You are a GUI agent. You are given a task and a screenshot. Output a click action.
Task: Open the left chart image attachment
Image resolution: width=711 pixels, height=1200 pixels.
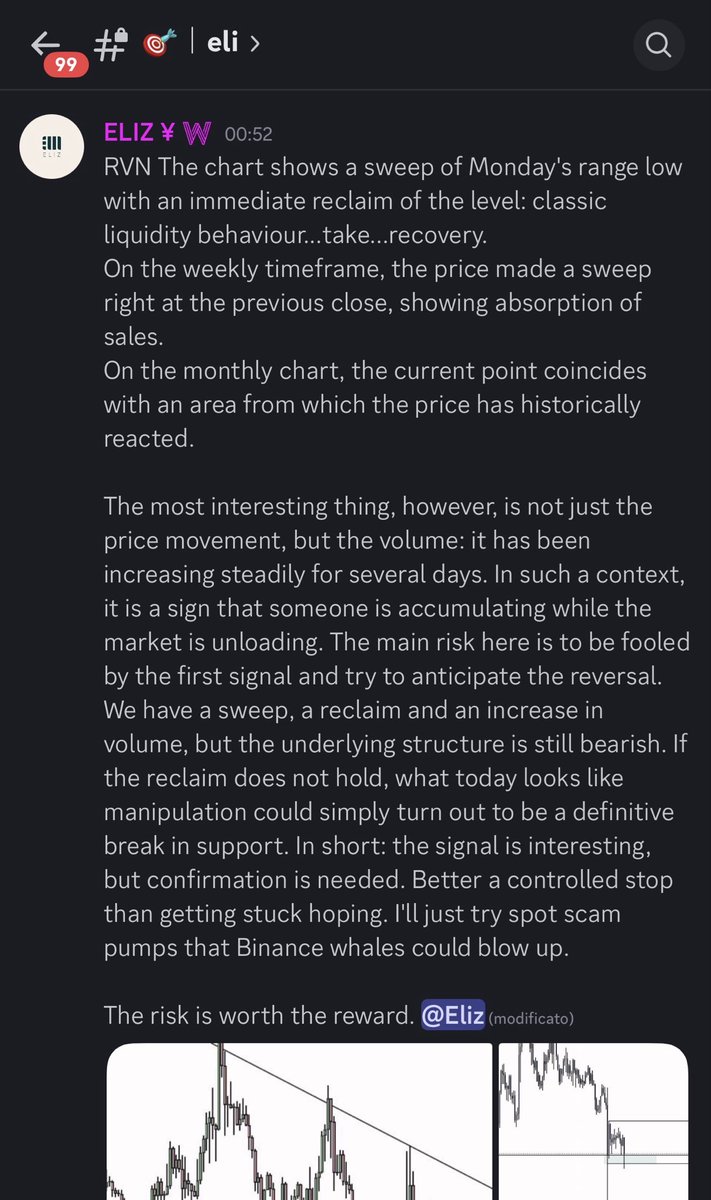299,1120
